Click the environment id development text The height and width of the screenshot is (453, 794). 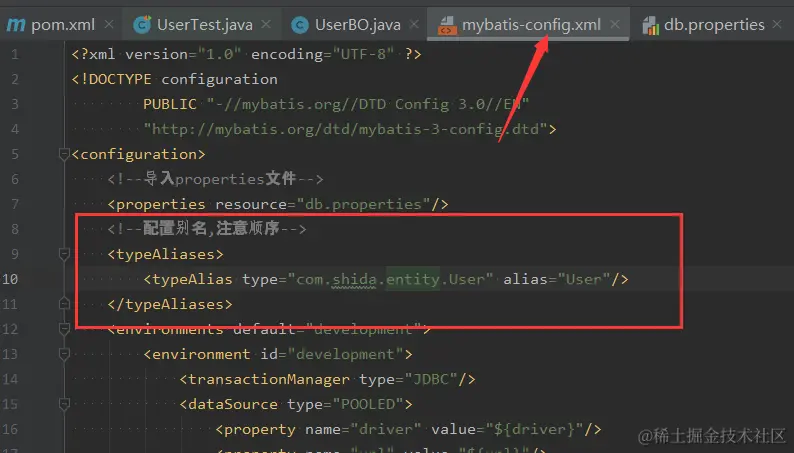coord(277,354)
